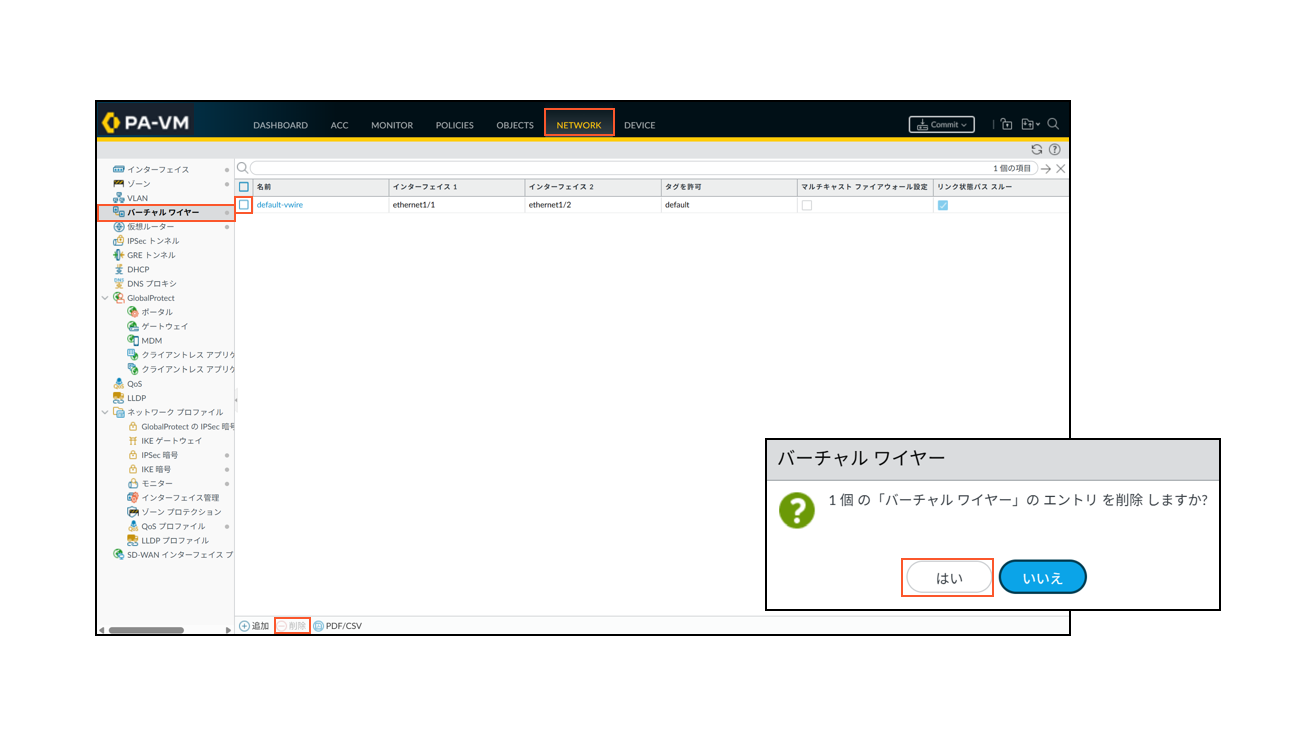1314x737 pixels.
Task: Open the DASHBOARD tab
Action: point(282,125)
